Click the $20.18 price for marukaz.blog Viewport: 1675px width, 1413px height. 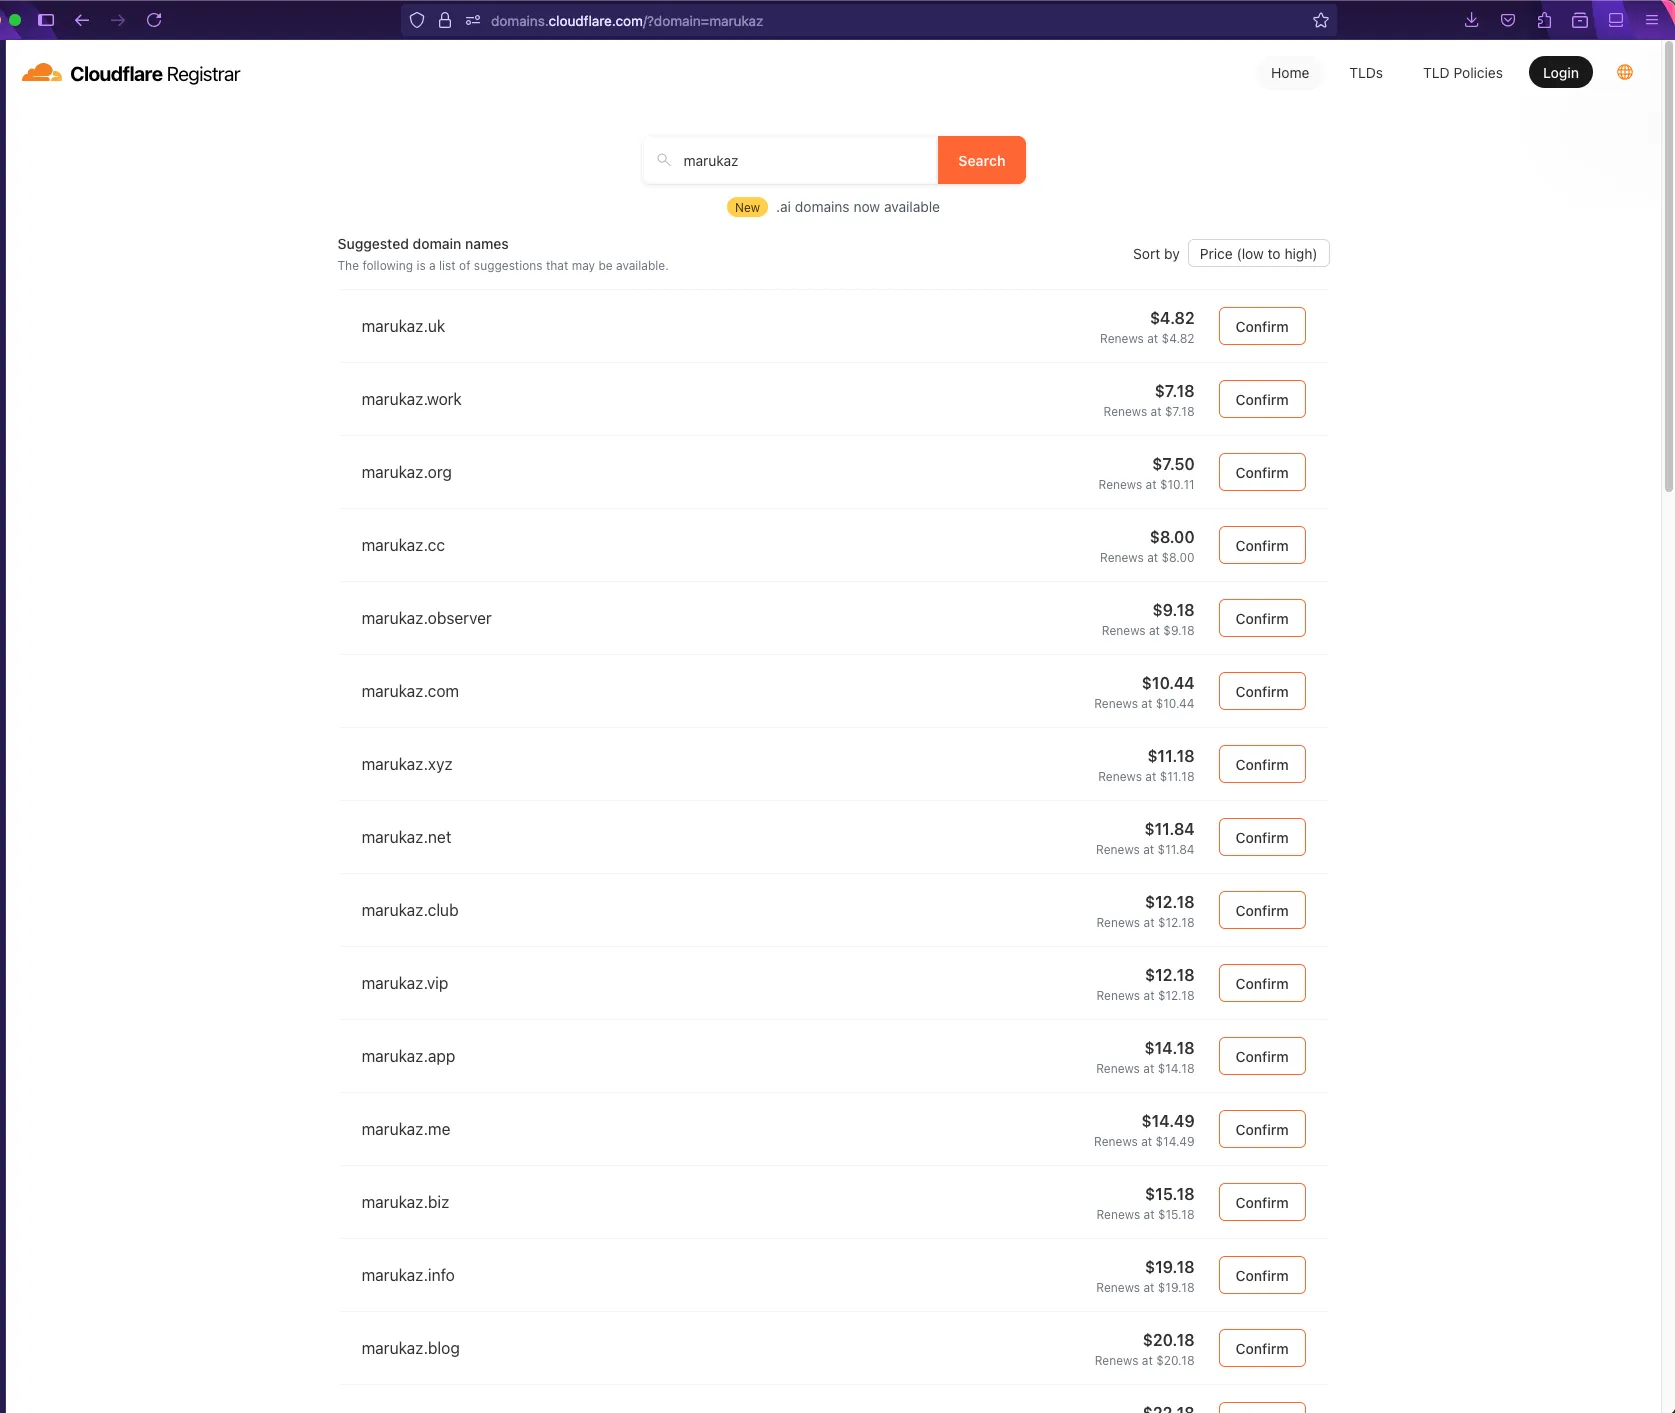1168,1340
